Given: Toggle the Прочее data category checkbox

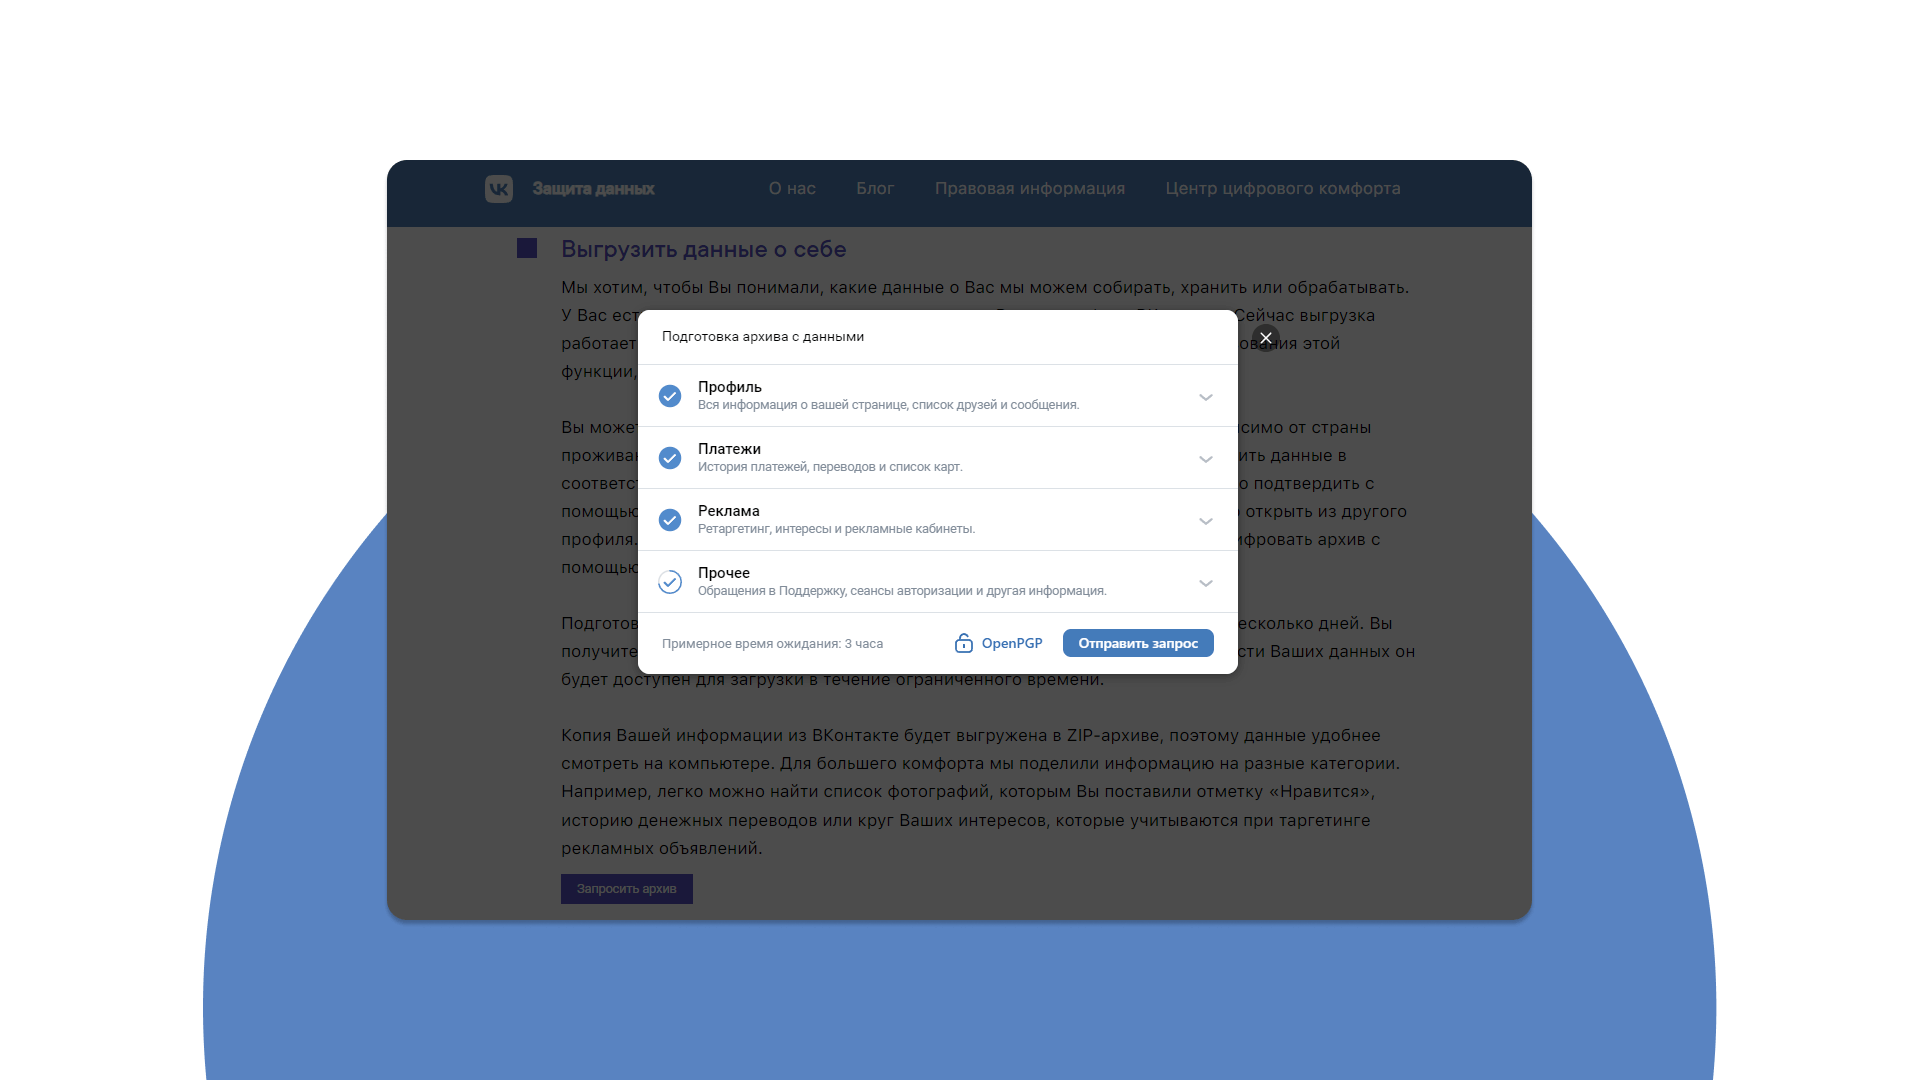Looking at the screenshot, I should tap(670, 582).
